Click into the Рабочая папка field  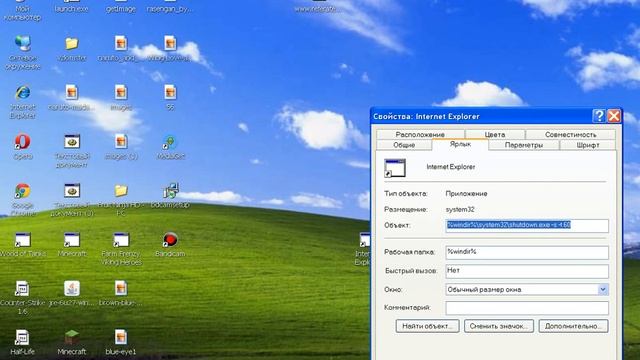[x=527, y=252]
